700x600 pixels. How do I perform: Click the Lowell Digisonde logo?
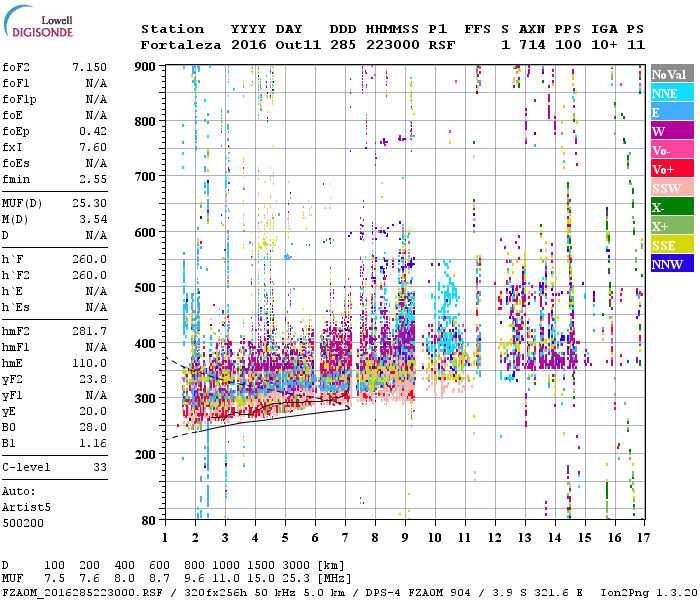(x=38, y=21)
